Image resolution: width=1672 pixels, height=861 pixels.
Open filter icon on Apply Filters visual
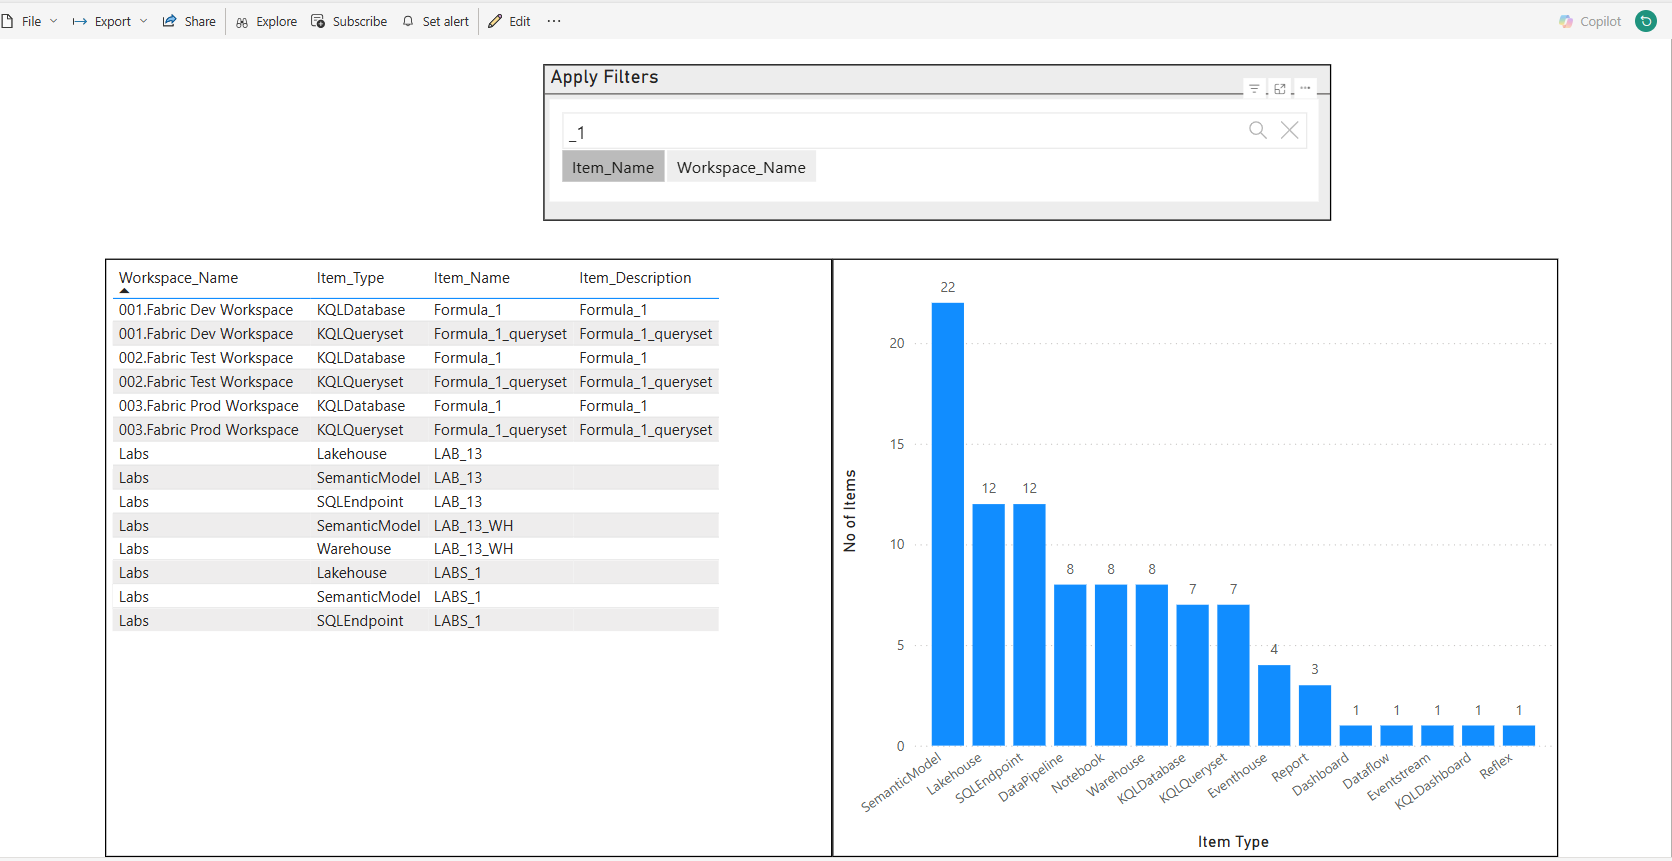click(1254, 89)
